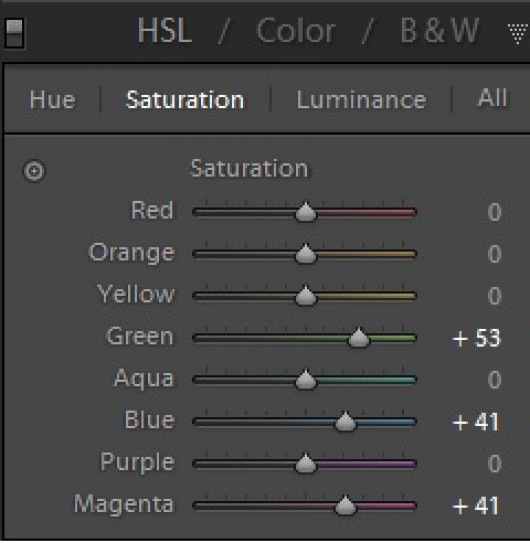Image resolution: width=530 pixels, height=543 pixels.
Task: Switch to the Hue tab
Action: [52, 100]
